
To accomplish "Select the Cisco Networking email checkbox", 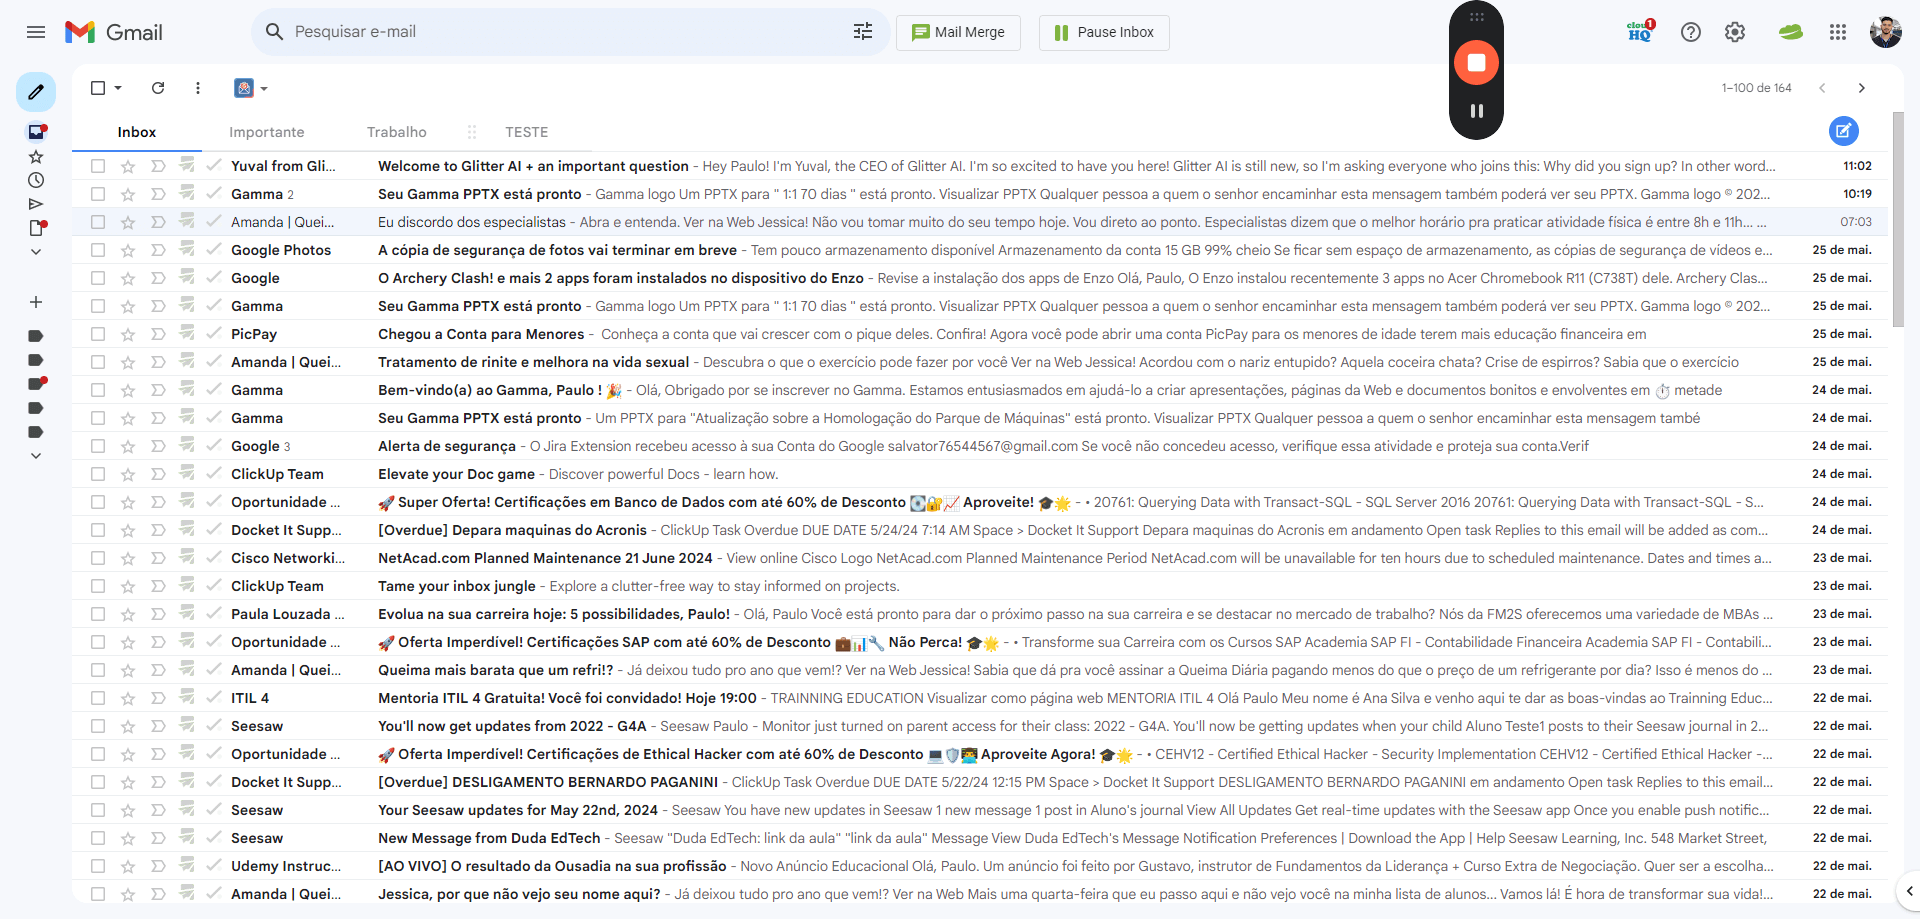I will [98, 558].
